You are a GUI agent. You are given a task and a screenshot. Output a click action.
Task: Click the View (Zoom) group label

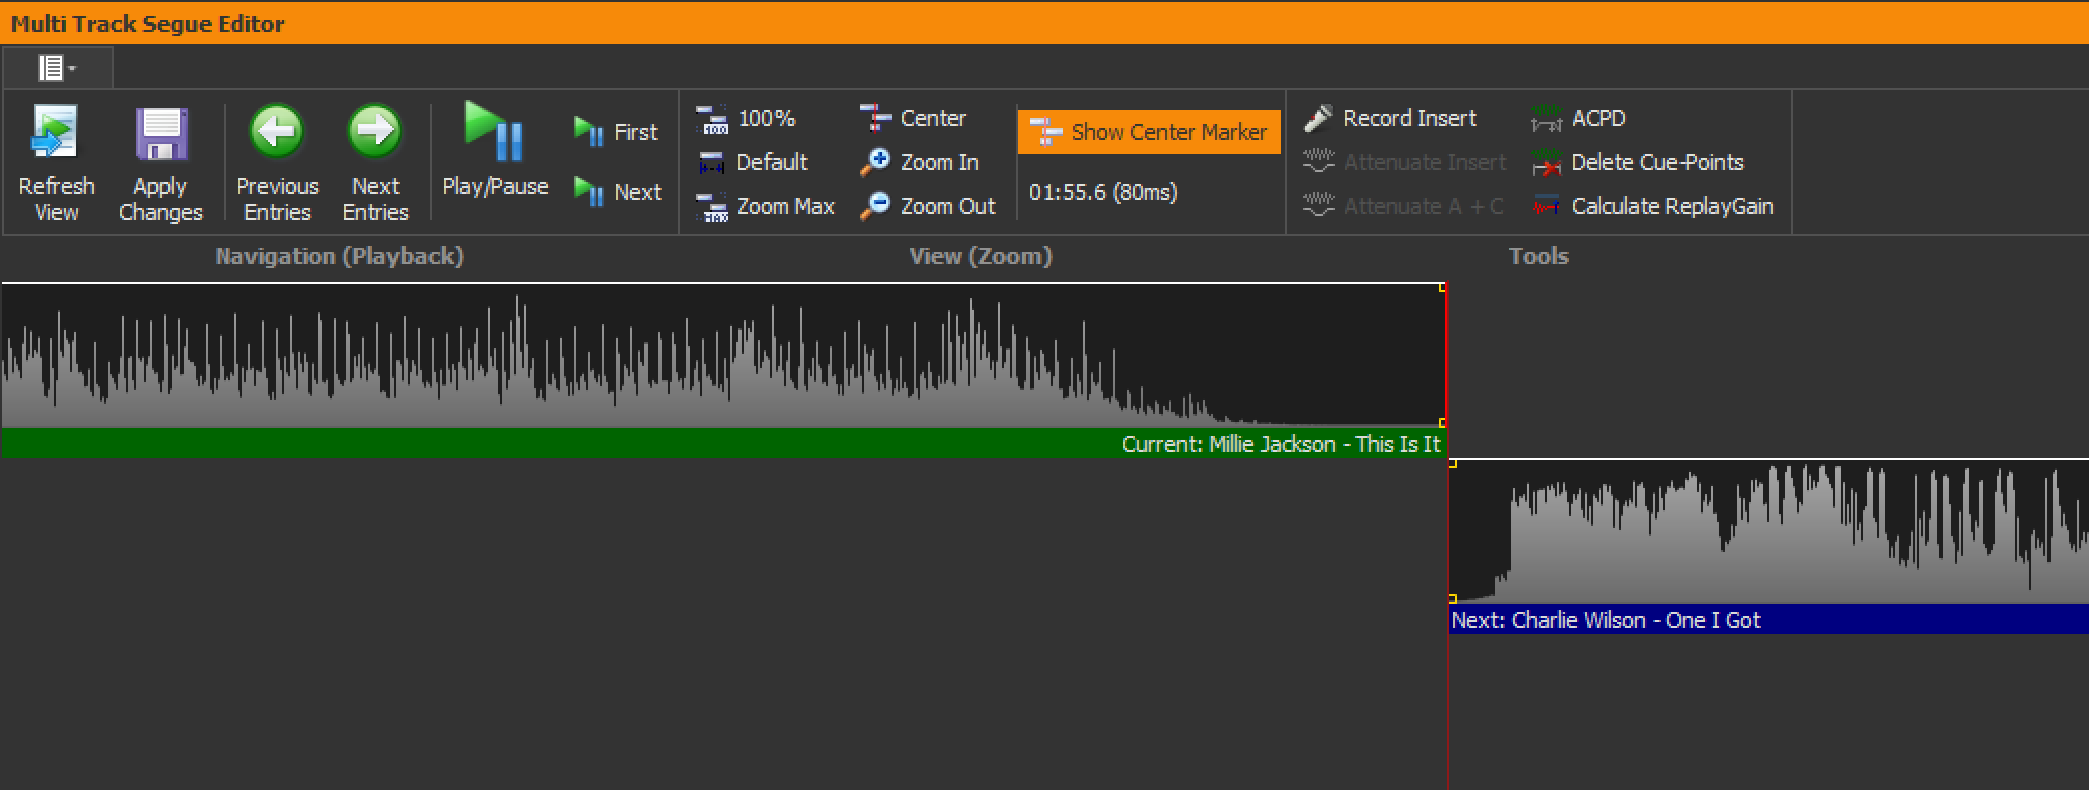coord(981,256)
